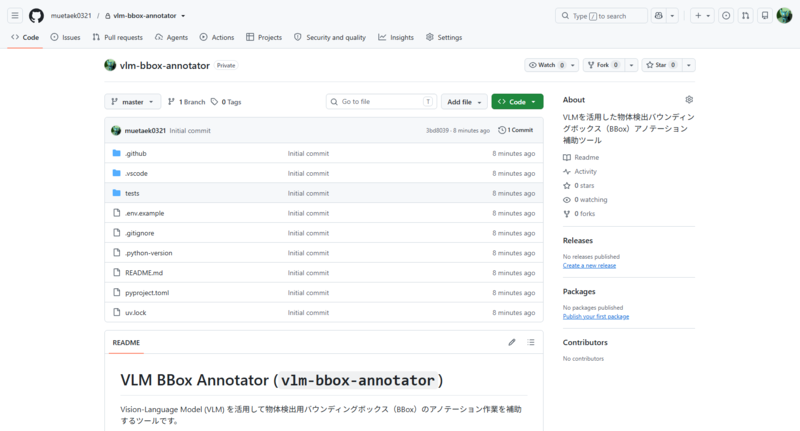Click the tests folder icon
The width and height of the screenshot is (800, 431).
coord(116,193)
